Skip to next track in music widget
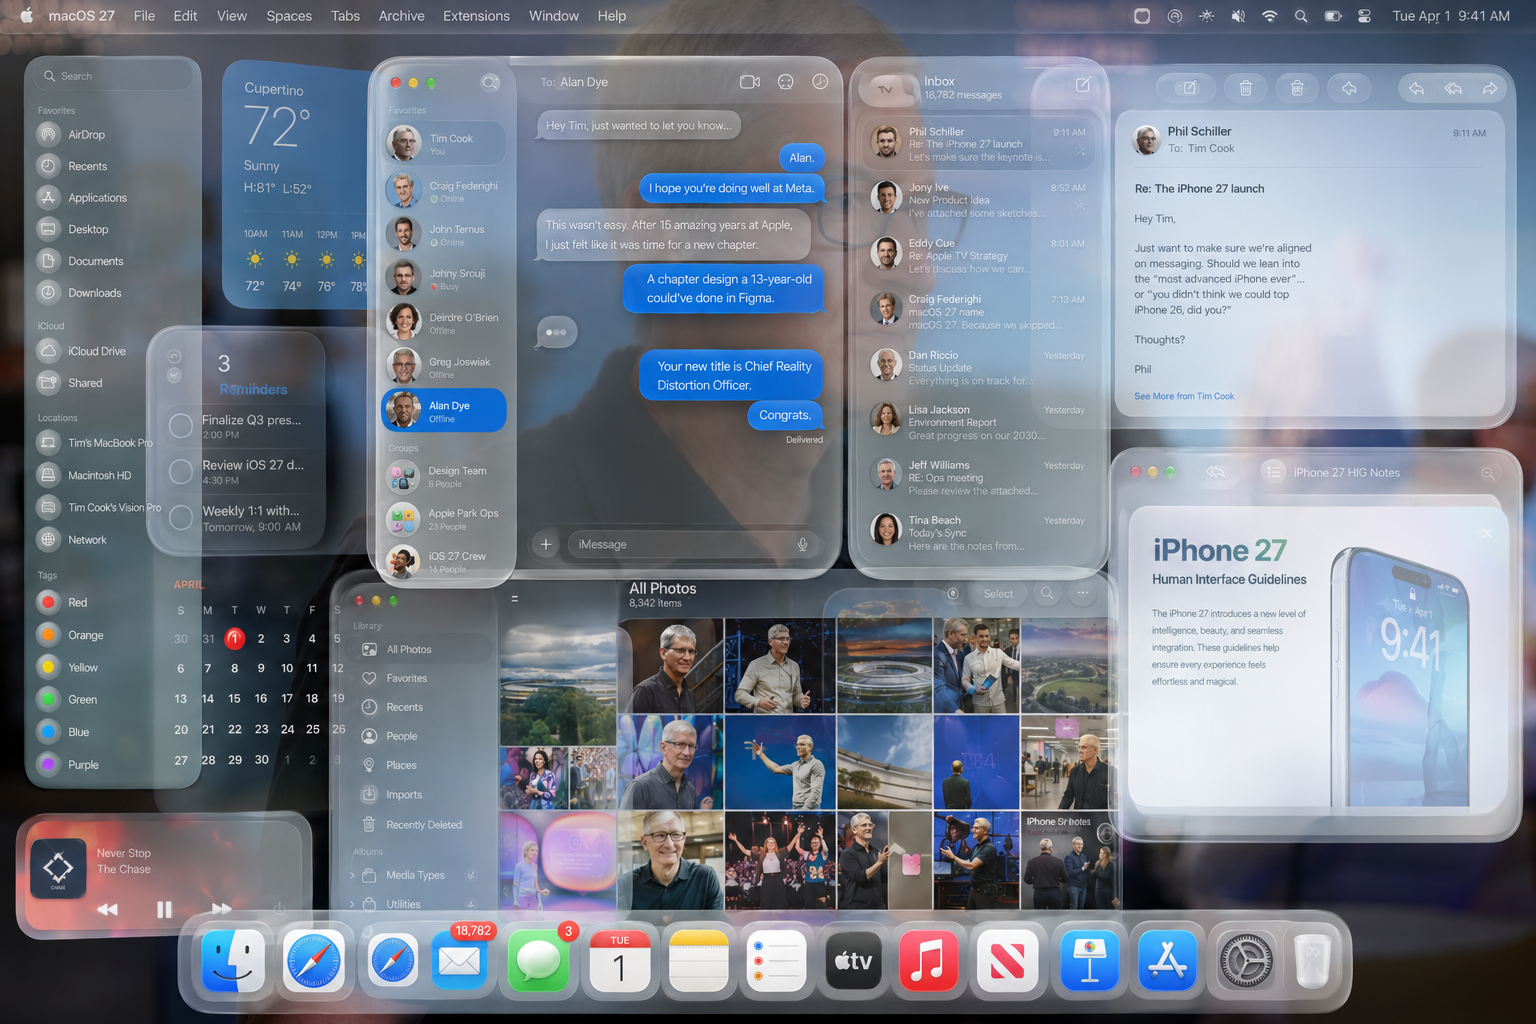The image size is (1536, 1024). (x=221, y=909)
